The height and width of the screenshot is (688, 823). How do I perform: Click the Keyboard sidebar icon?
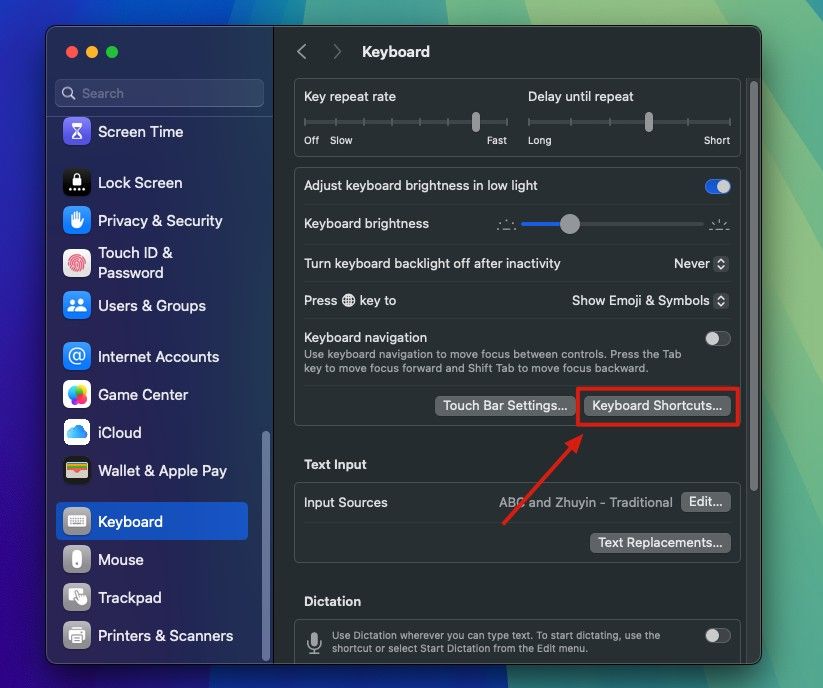point(77,521)
